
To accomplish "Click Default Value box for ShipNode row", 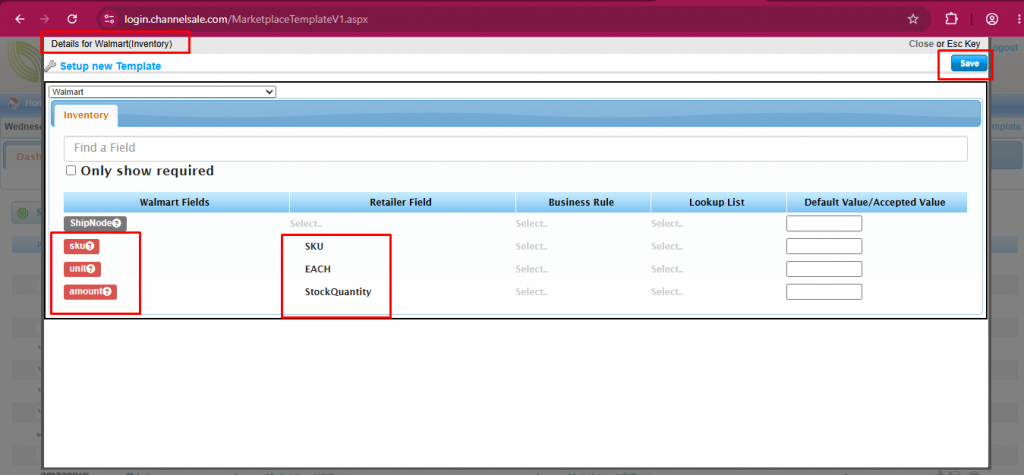I will click(x=824, y=223).
